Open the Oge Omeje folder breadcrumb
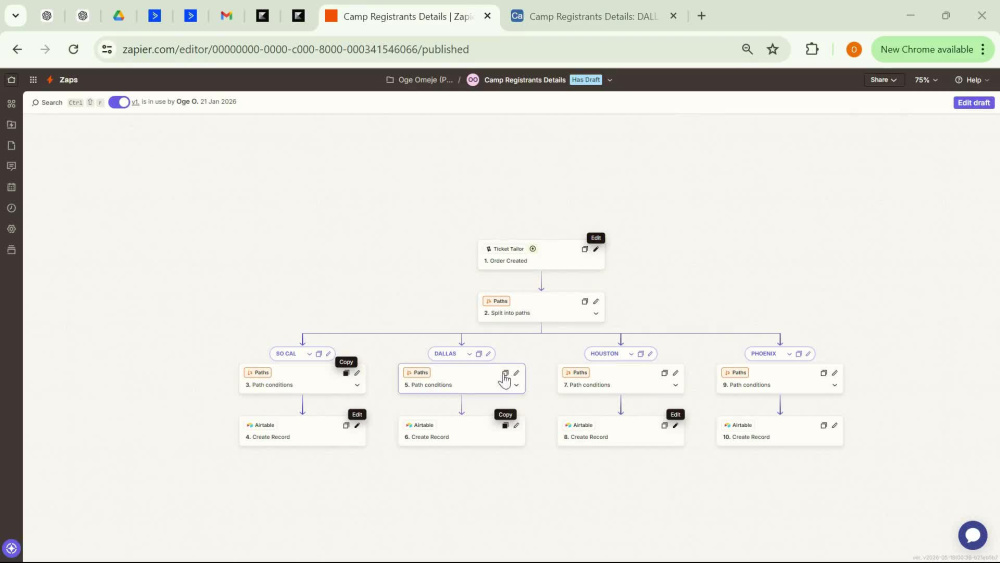Viewport: 1000px width, 563px height. (x=420, y=80)
